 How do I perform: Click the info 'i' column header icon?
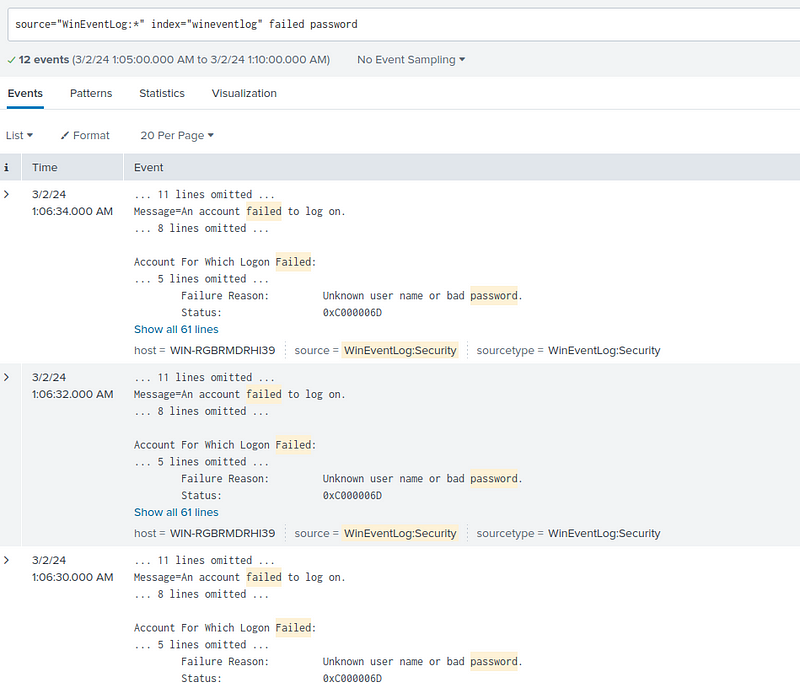click(7, 167)
